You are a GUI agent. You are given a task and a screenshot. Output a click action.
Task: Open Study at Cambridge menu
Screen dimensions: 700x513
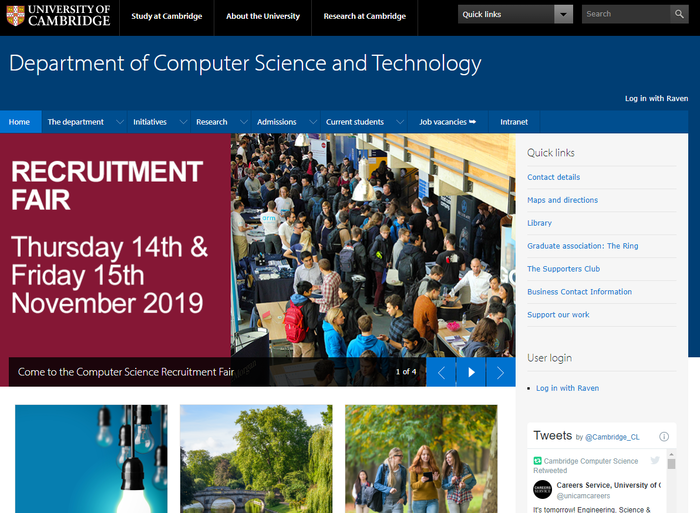pyautogui.click(x=167, y=17)
